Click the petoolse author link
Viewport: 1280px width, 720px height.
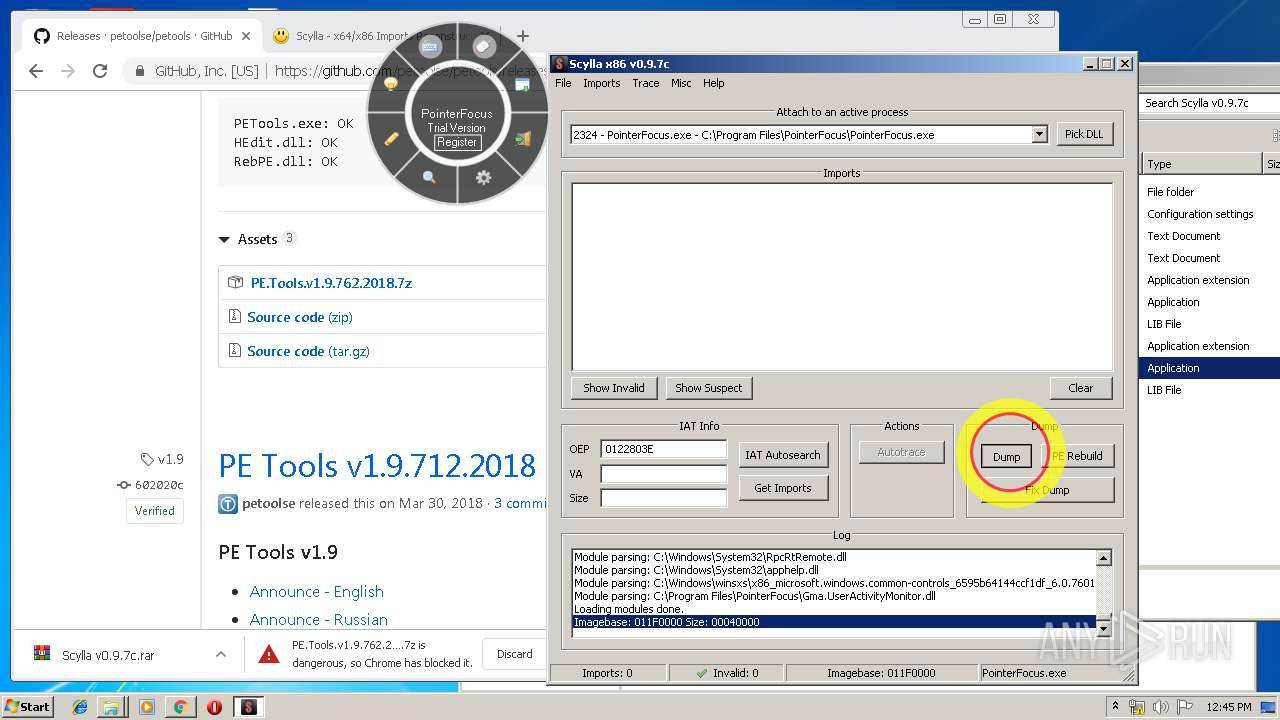[x=269, y=503]
